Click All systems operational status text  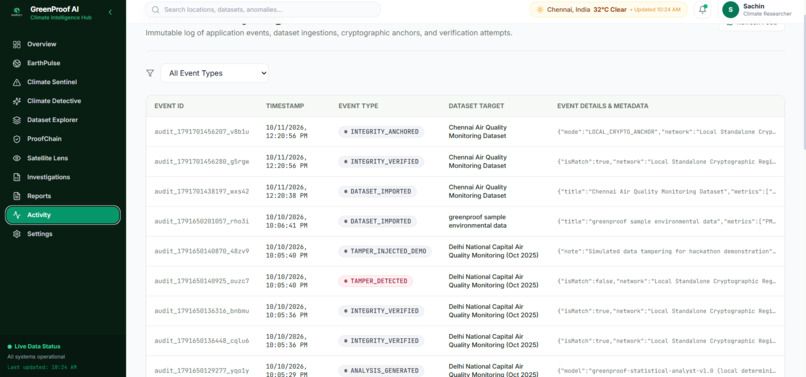[36, 357]
